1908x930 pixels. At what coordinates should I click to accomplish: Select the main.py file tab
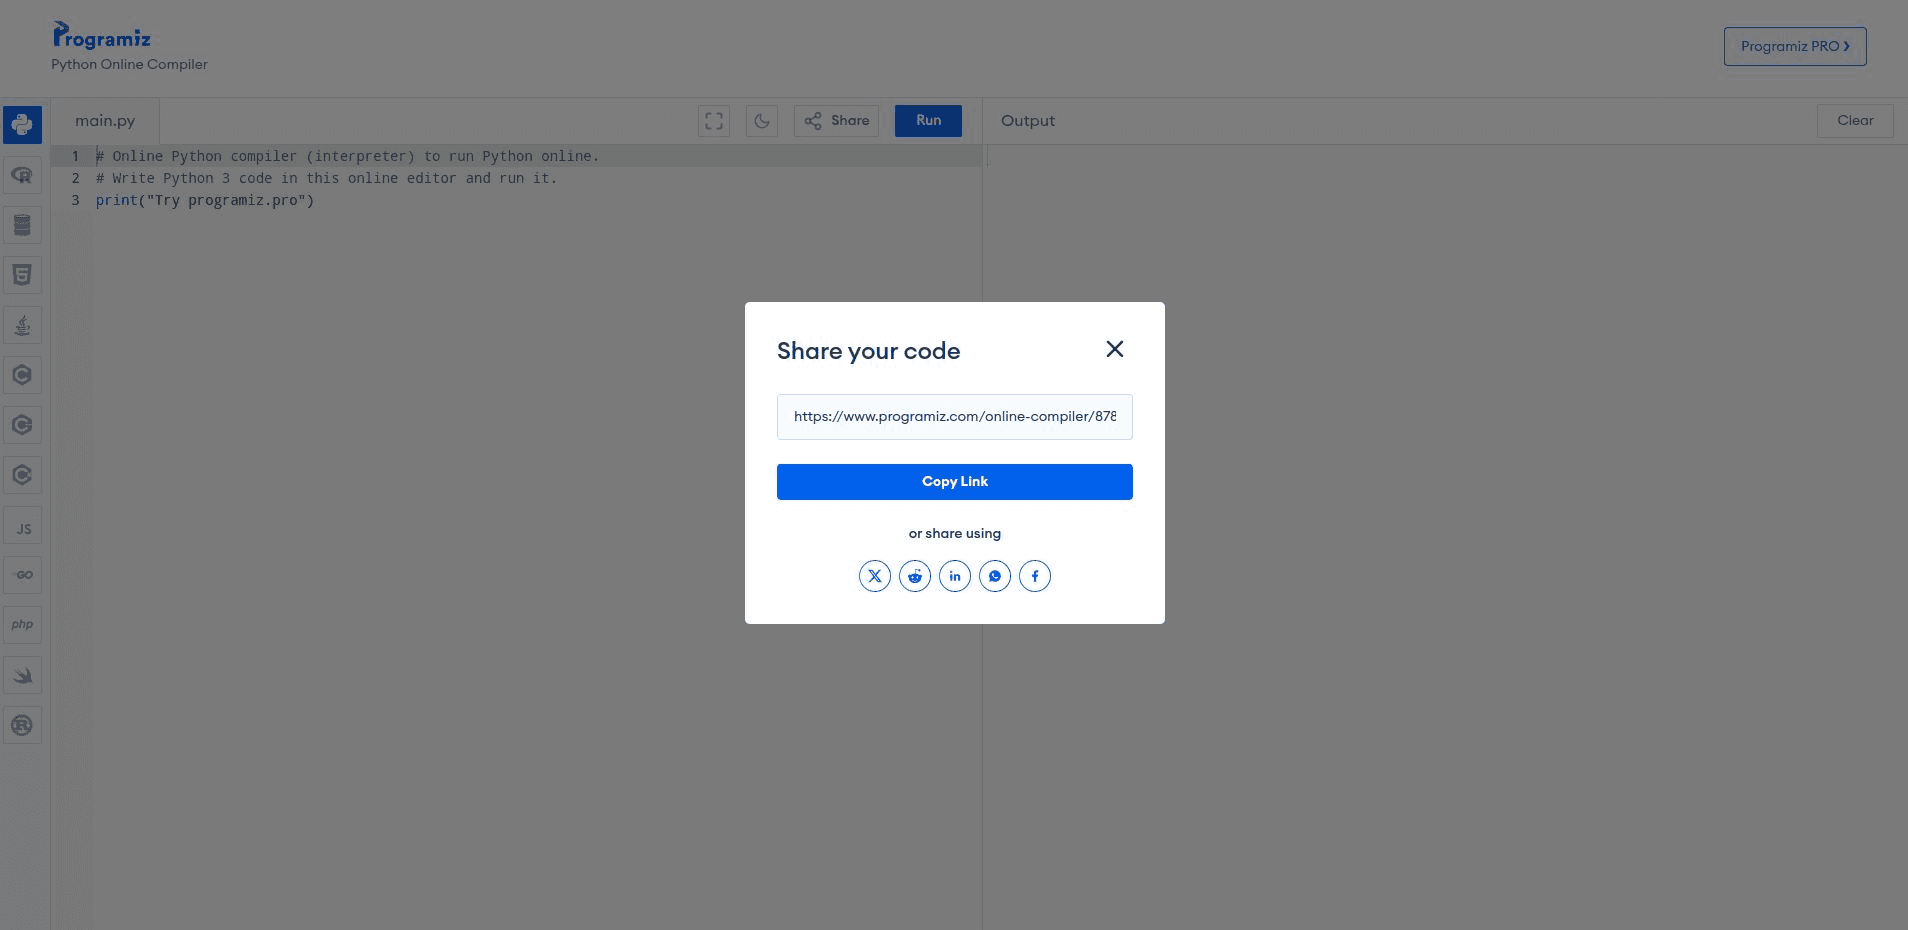pos(105,121)
